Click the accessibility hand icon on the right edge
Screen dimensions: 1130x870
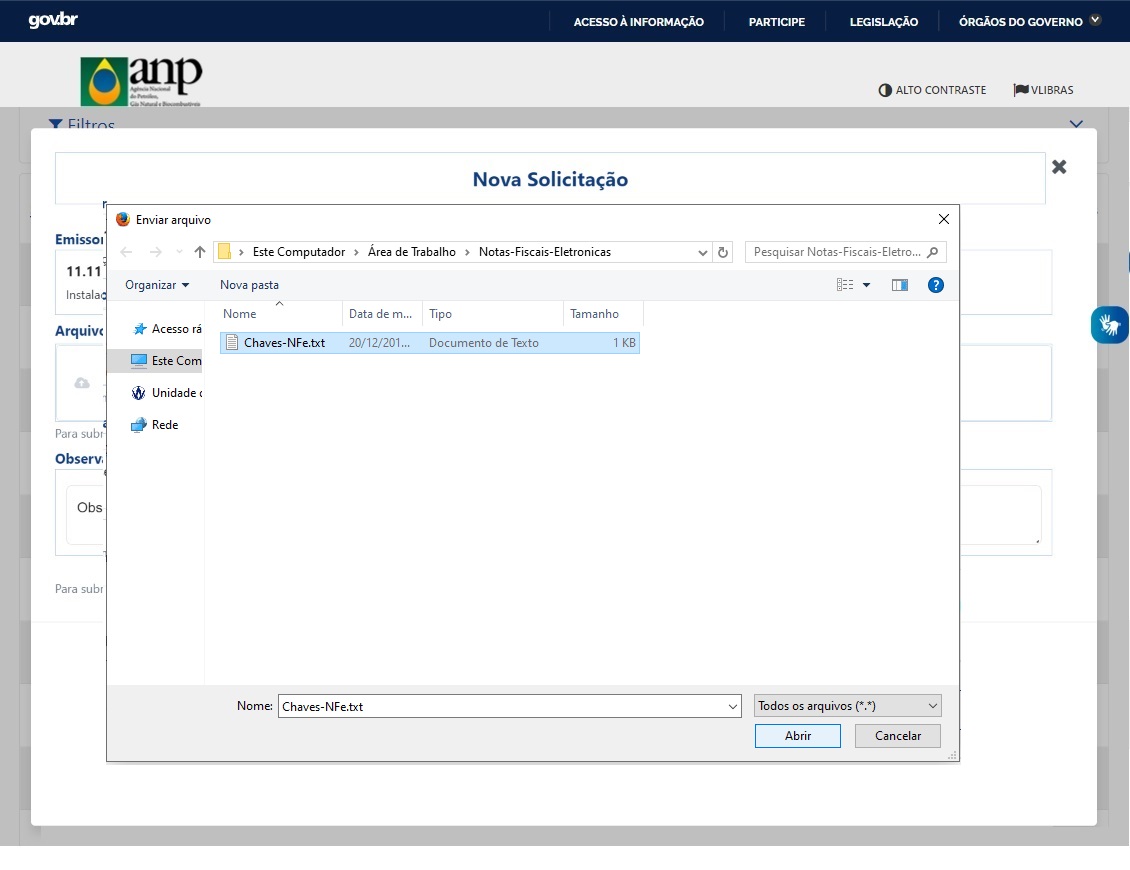(1109, 325)
